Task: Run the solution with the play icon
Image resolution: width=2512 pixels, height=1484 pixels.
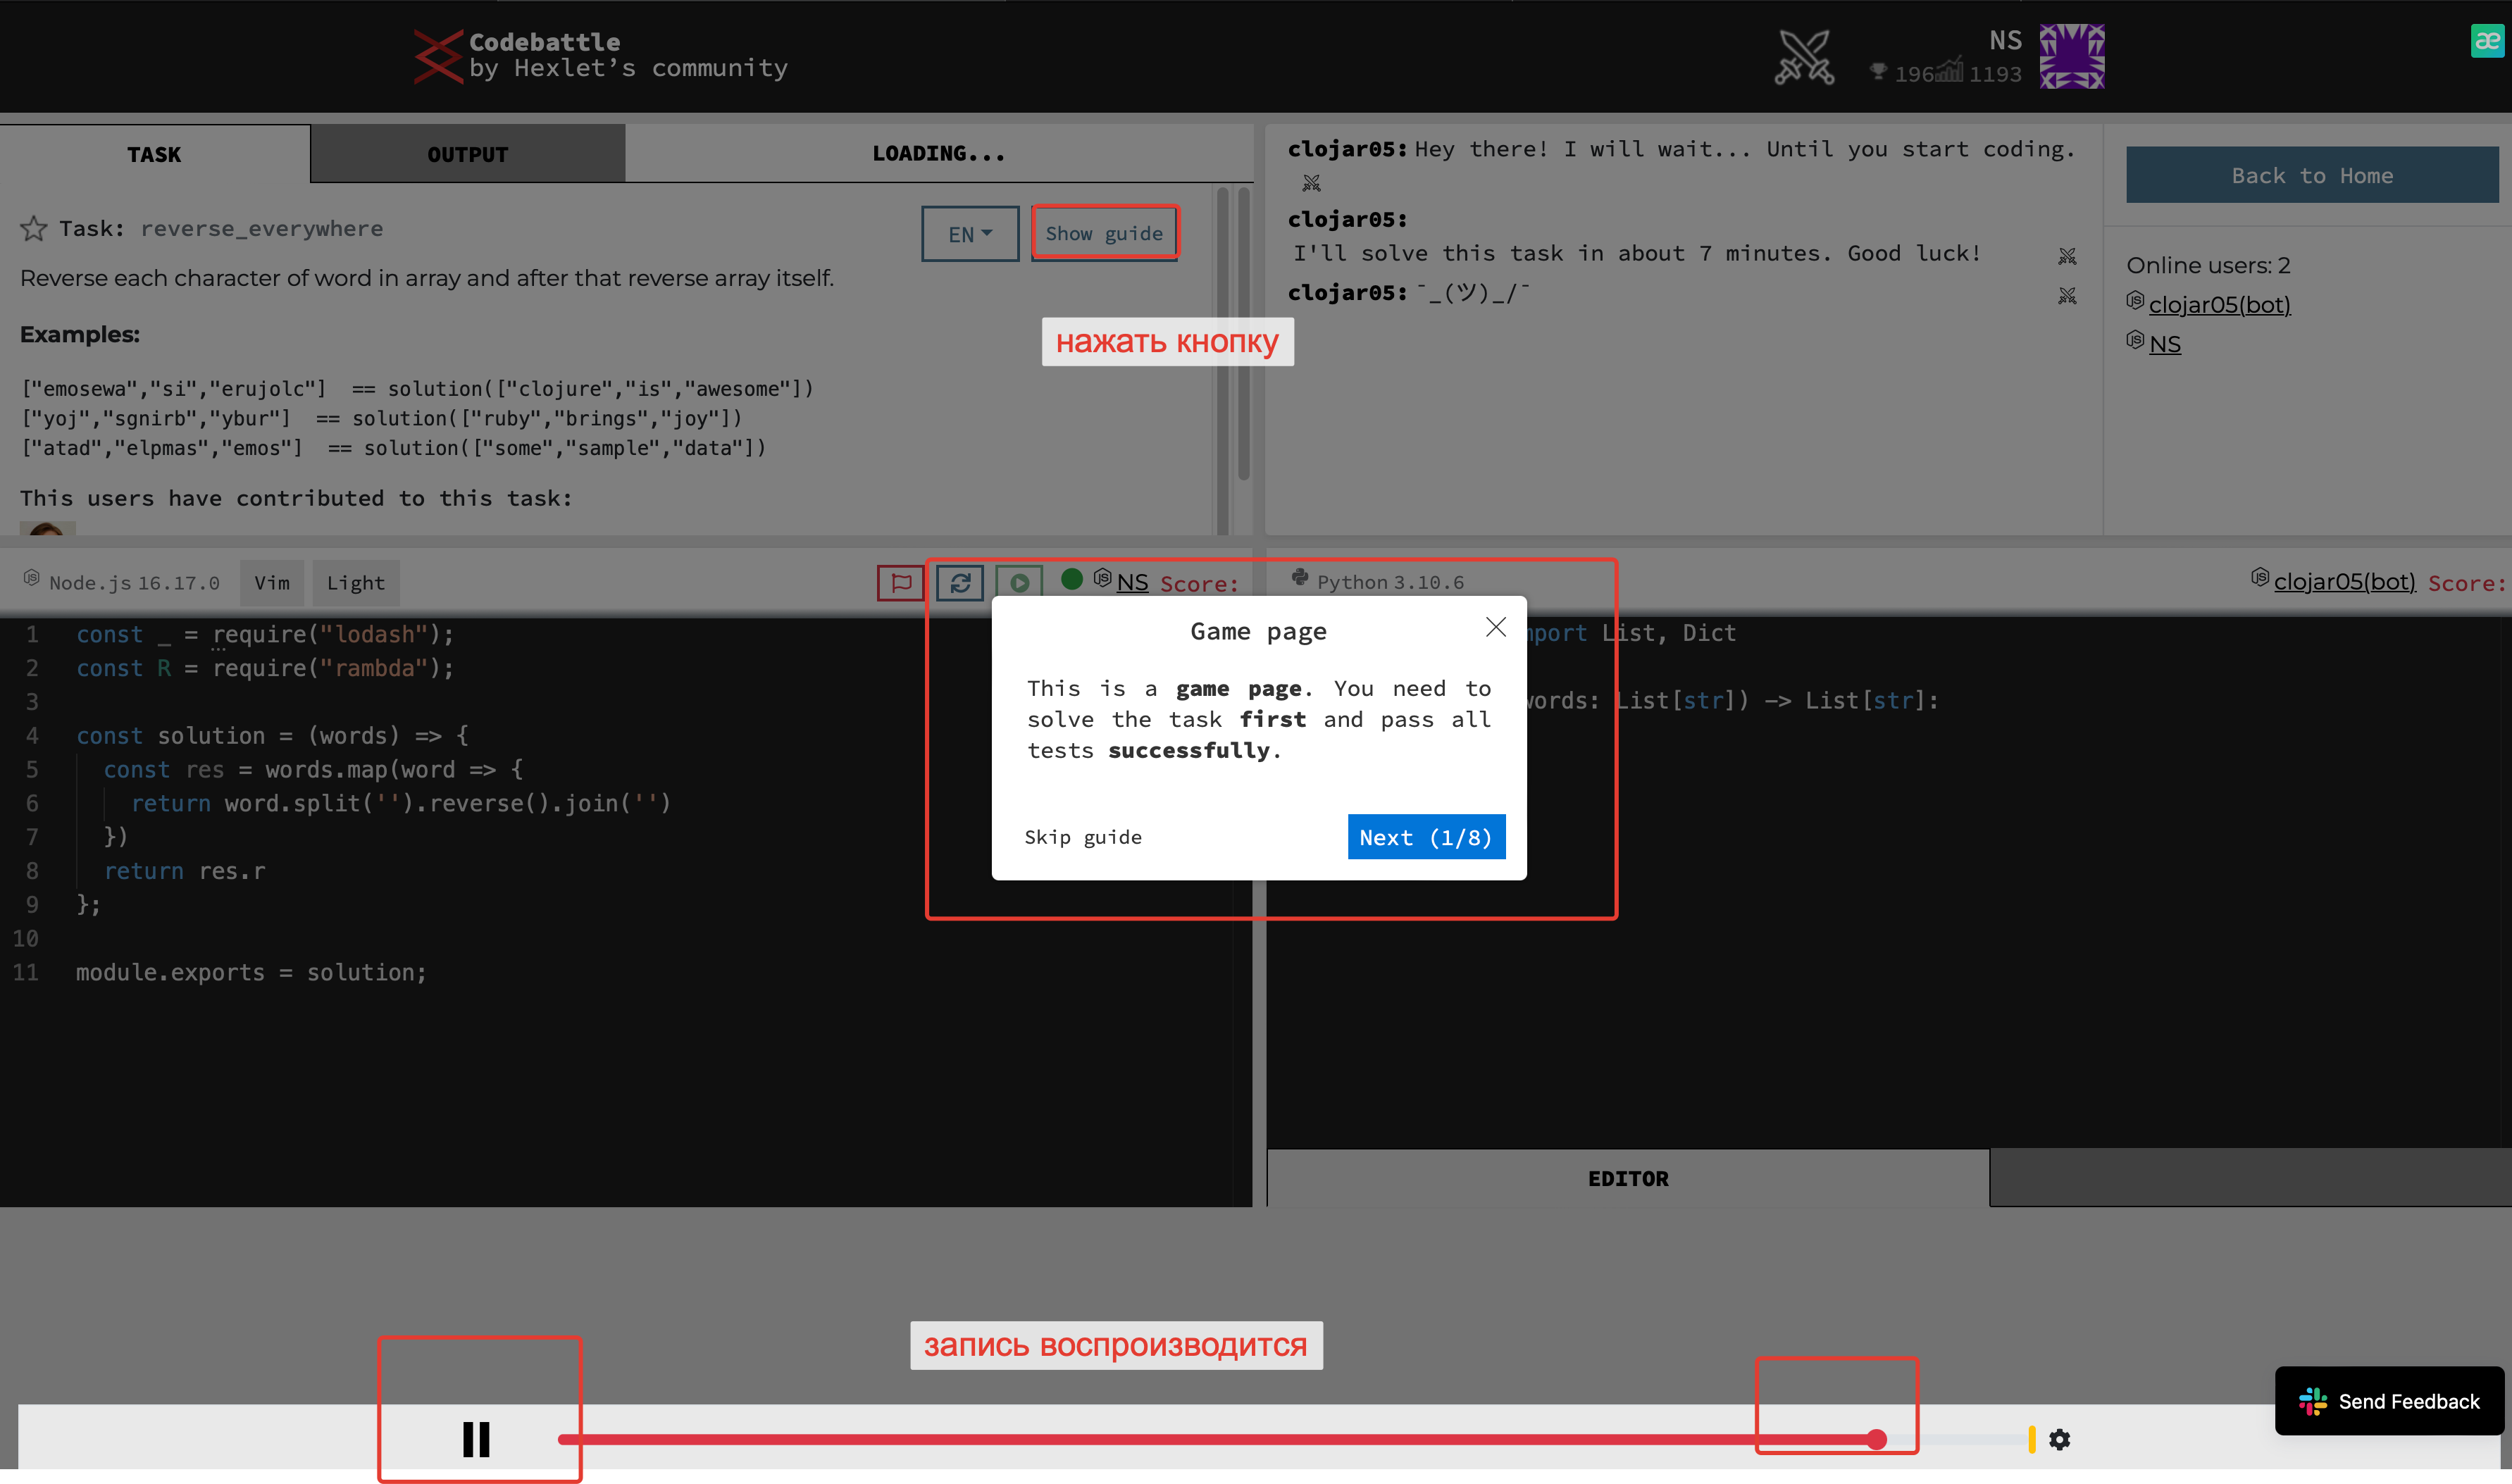Action: click(1019, 582)
